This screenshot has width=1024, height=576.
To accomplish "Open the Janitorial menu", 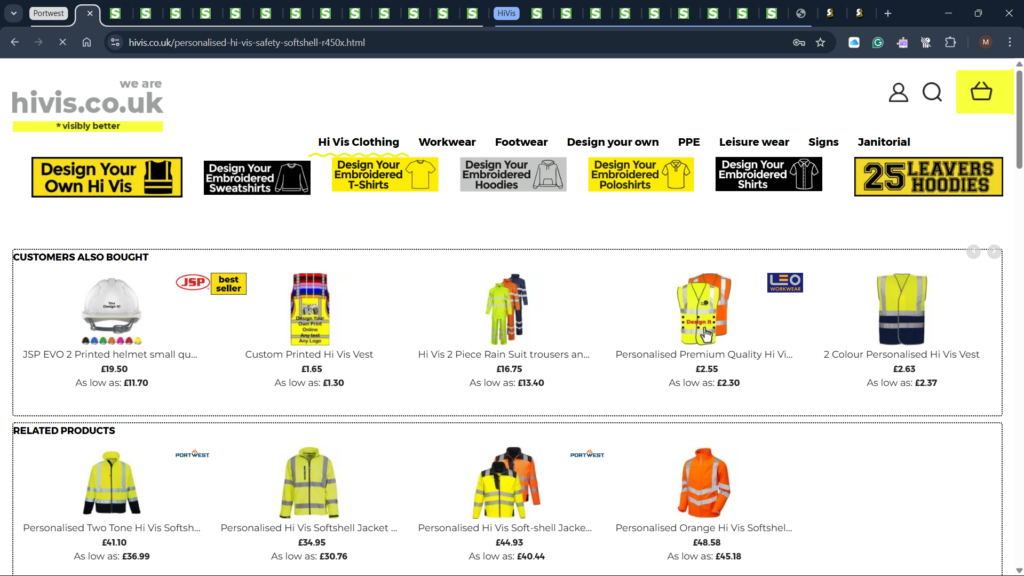I will pyautogui.click(x=884, y=142).
